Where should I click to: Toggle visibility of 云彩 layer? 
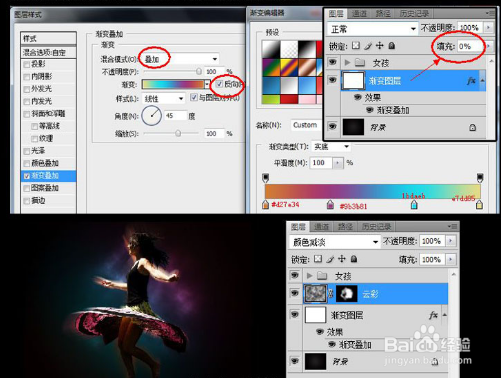295,293
